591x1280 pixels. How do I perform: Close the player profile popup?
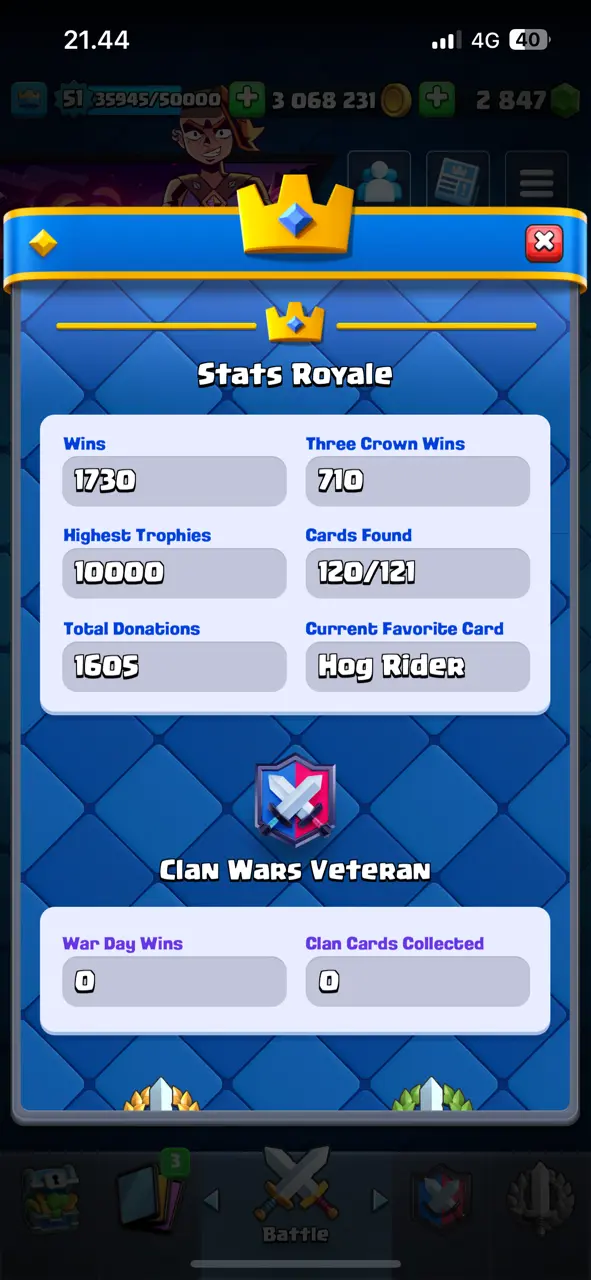[x=544, y=242]
